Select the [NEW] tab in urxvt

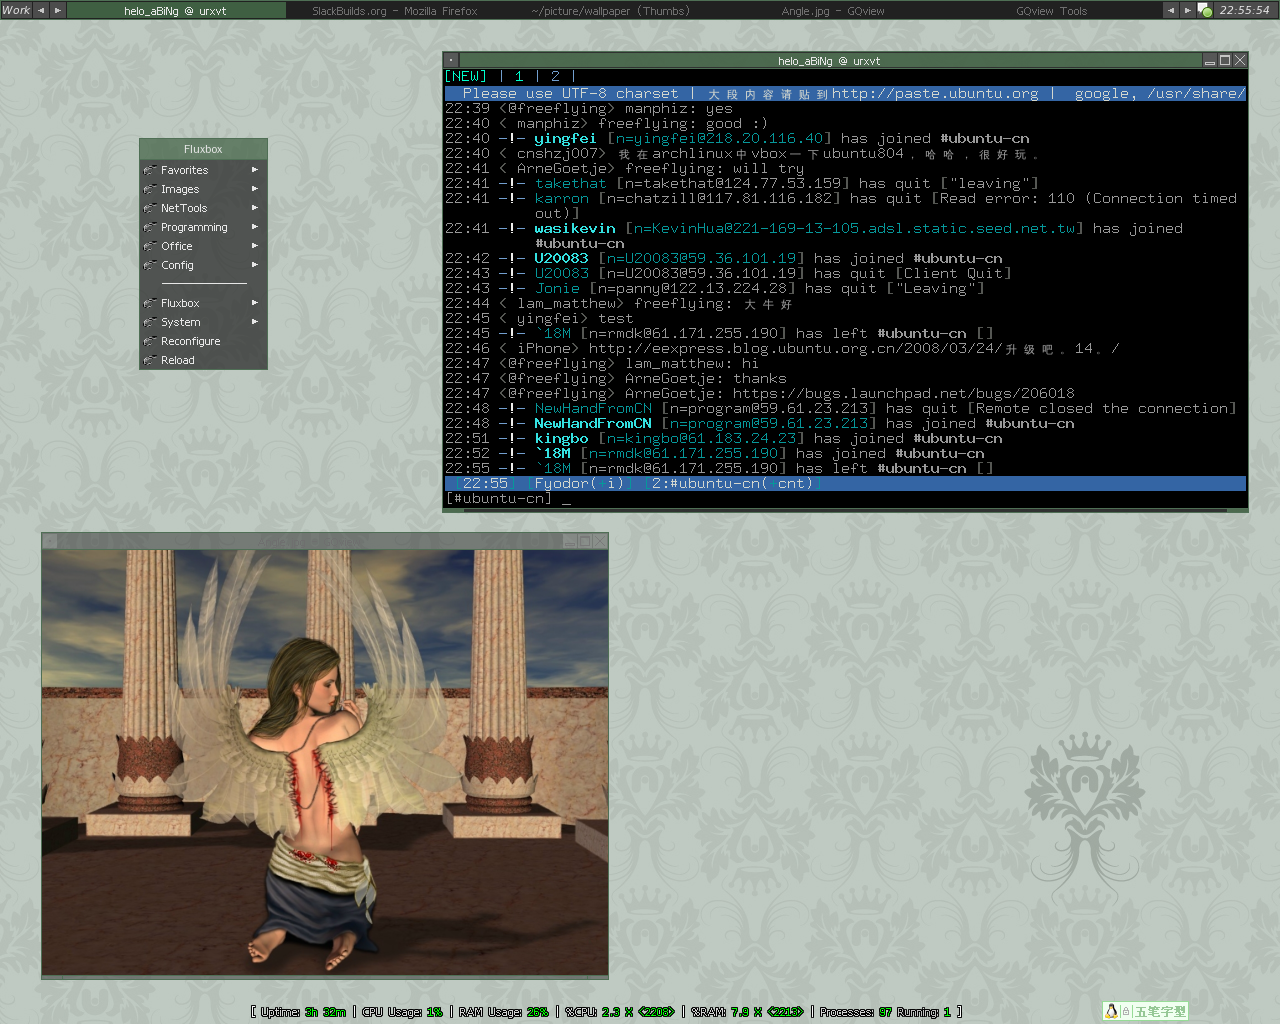pyautogui.click(x=466, y=76)
